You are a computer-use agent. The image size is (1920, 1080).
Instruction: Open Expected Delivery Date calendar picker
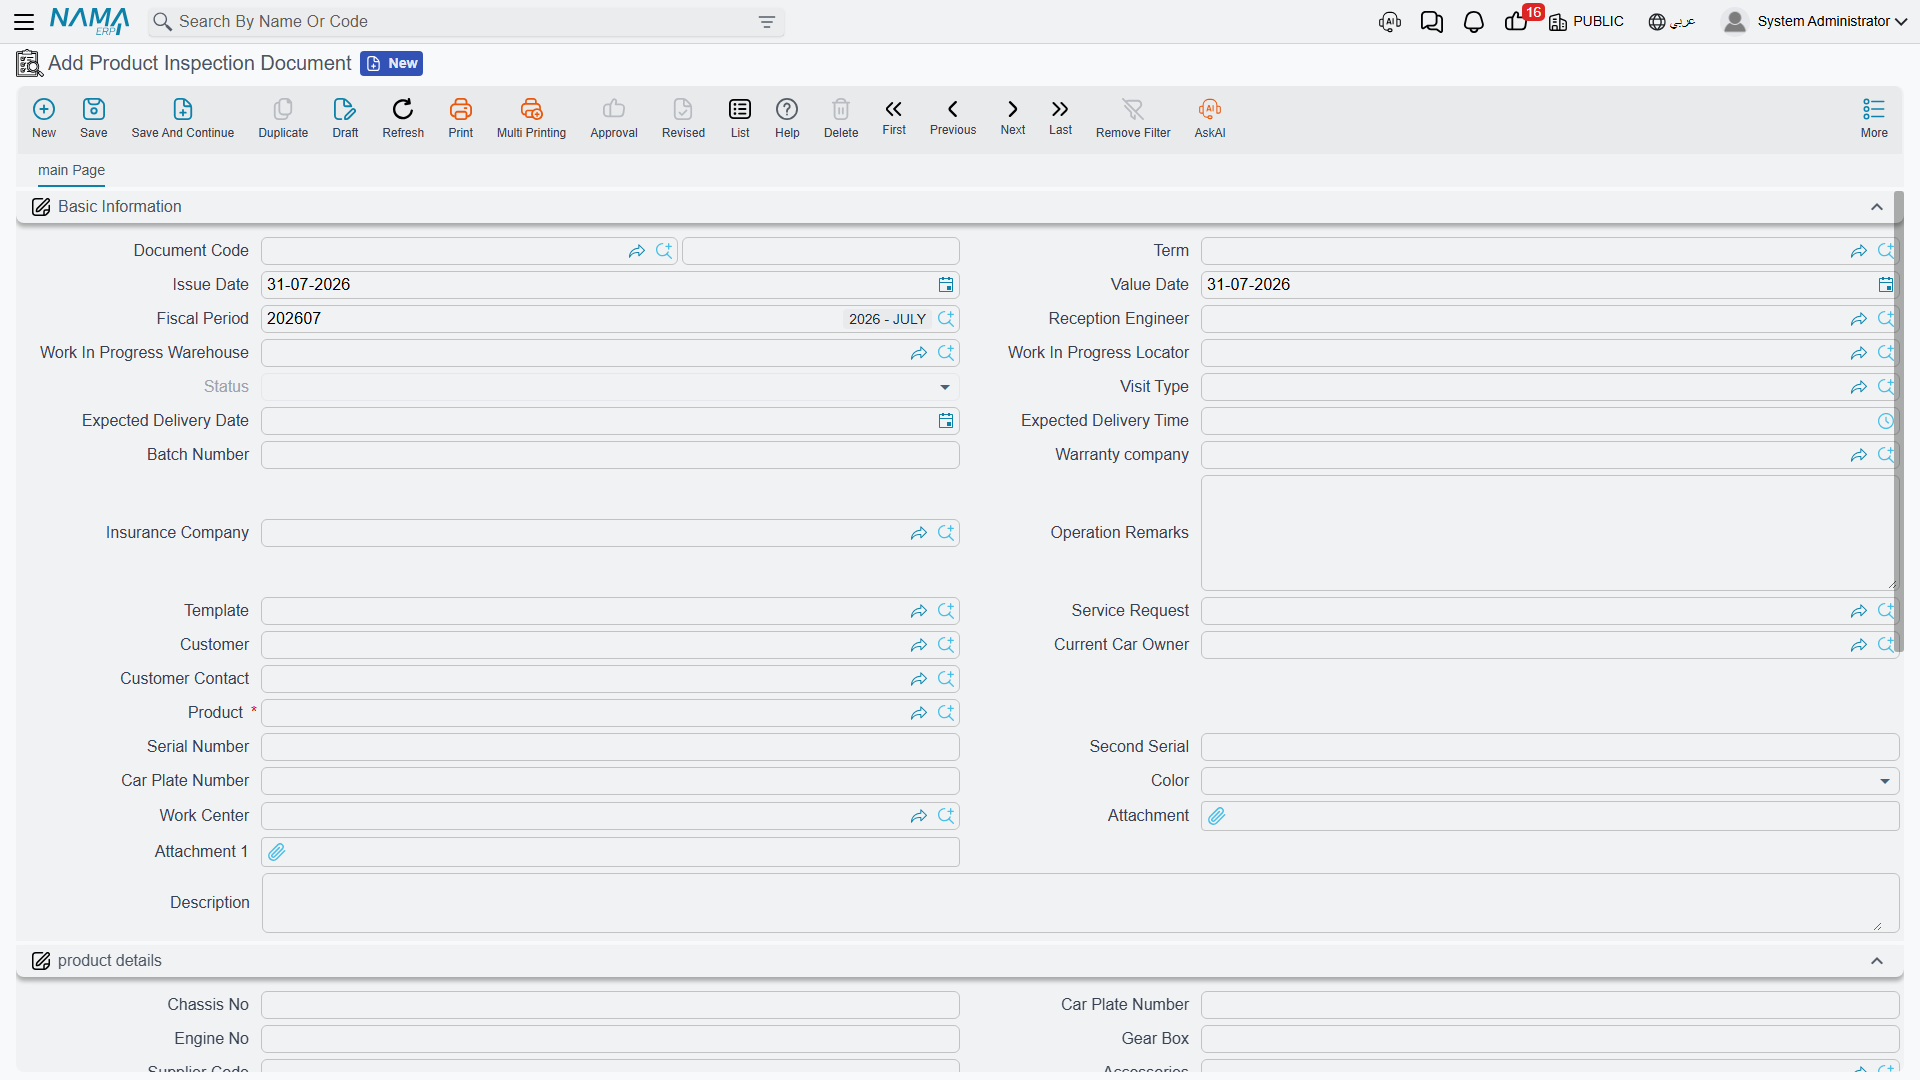pyautogui.click(x=946, y=421)
